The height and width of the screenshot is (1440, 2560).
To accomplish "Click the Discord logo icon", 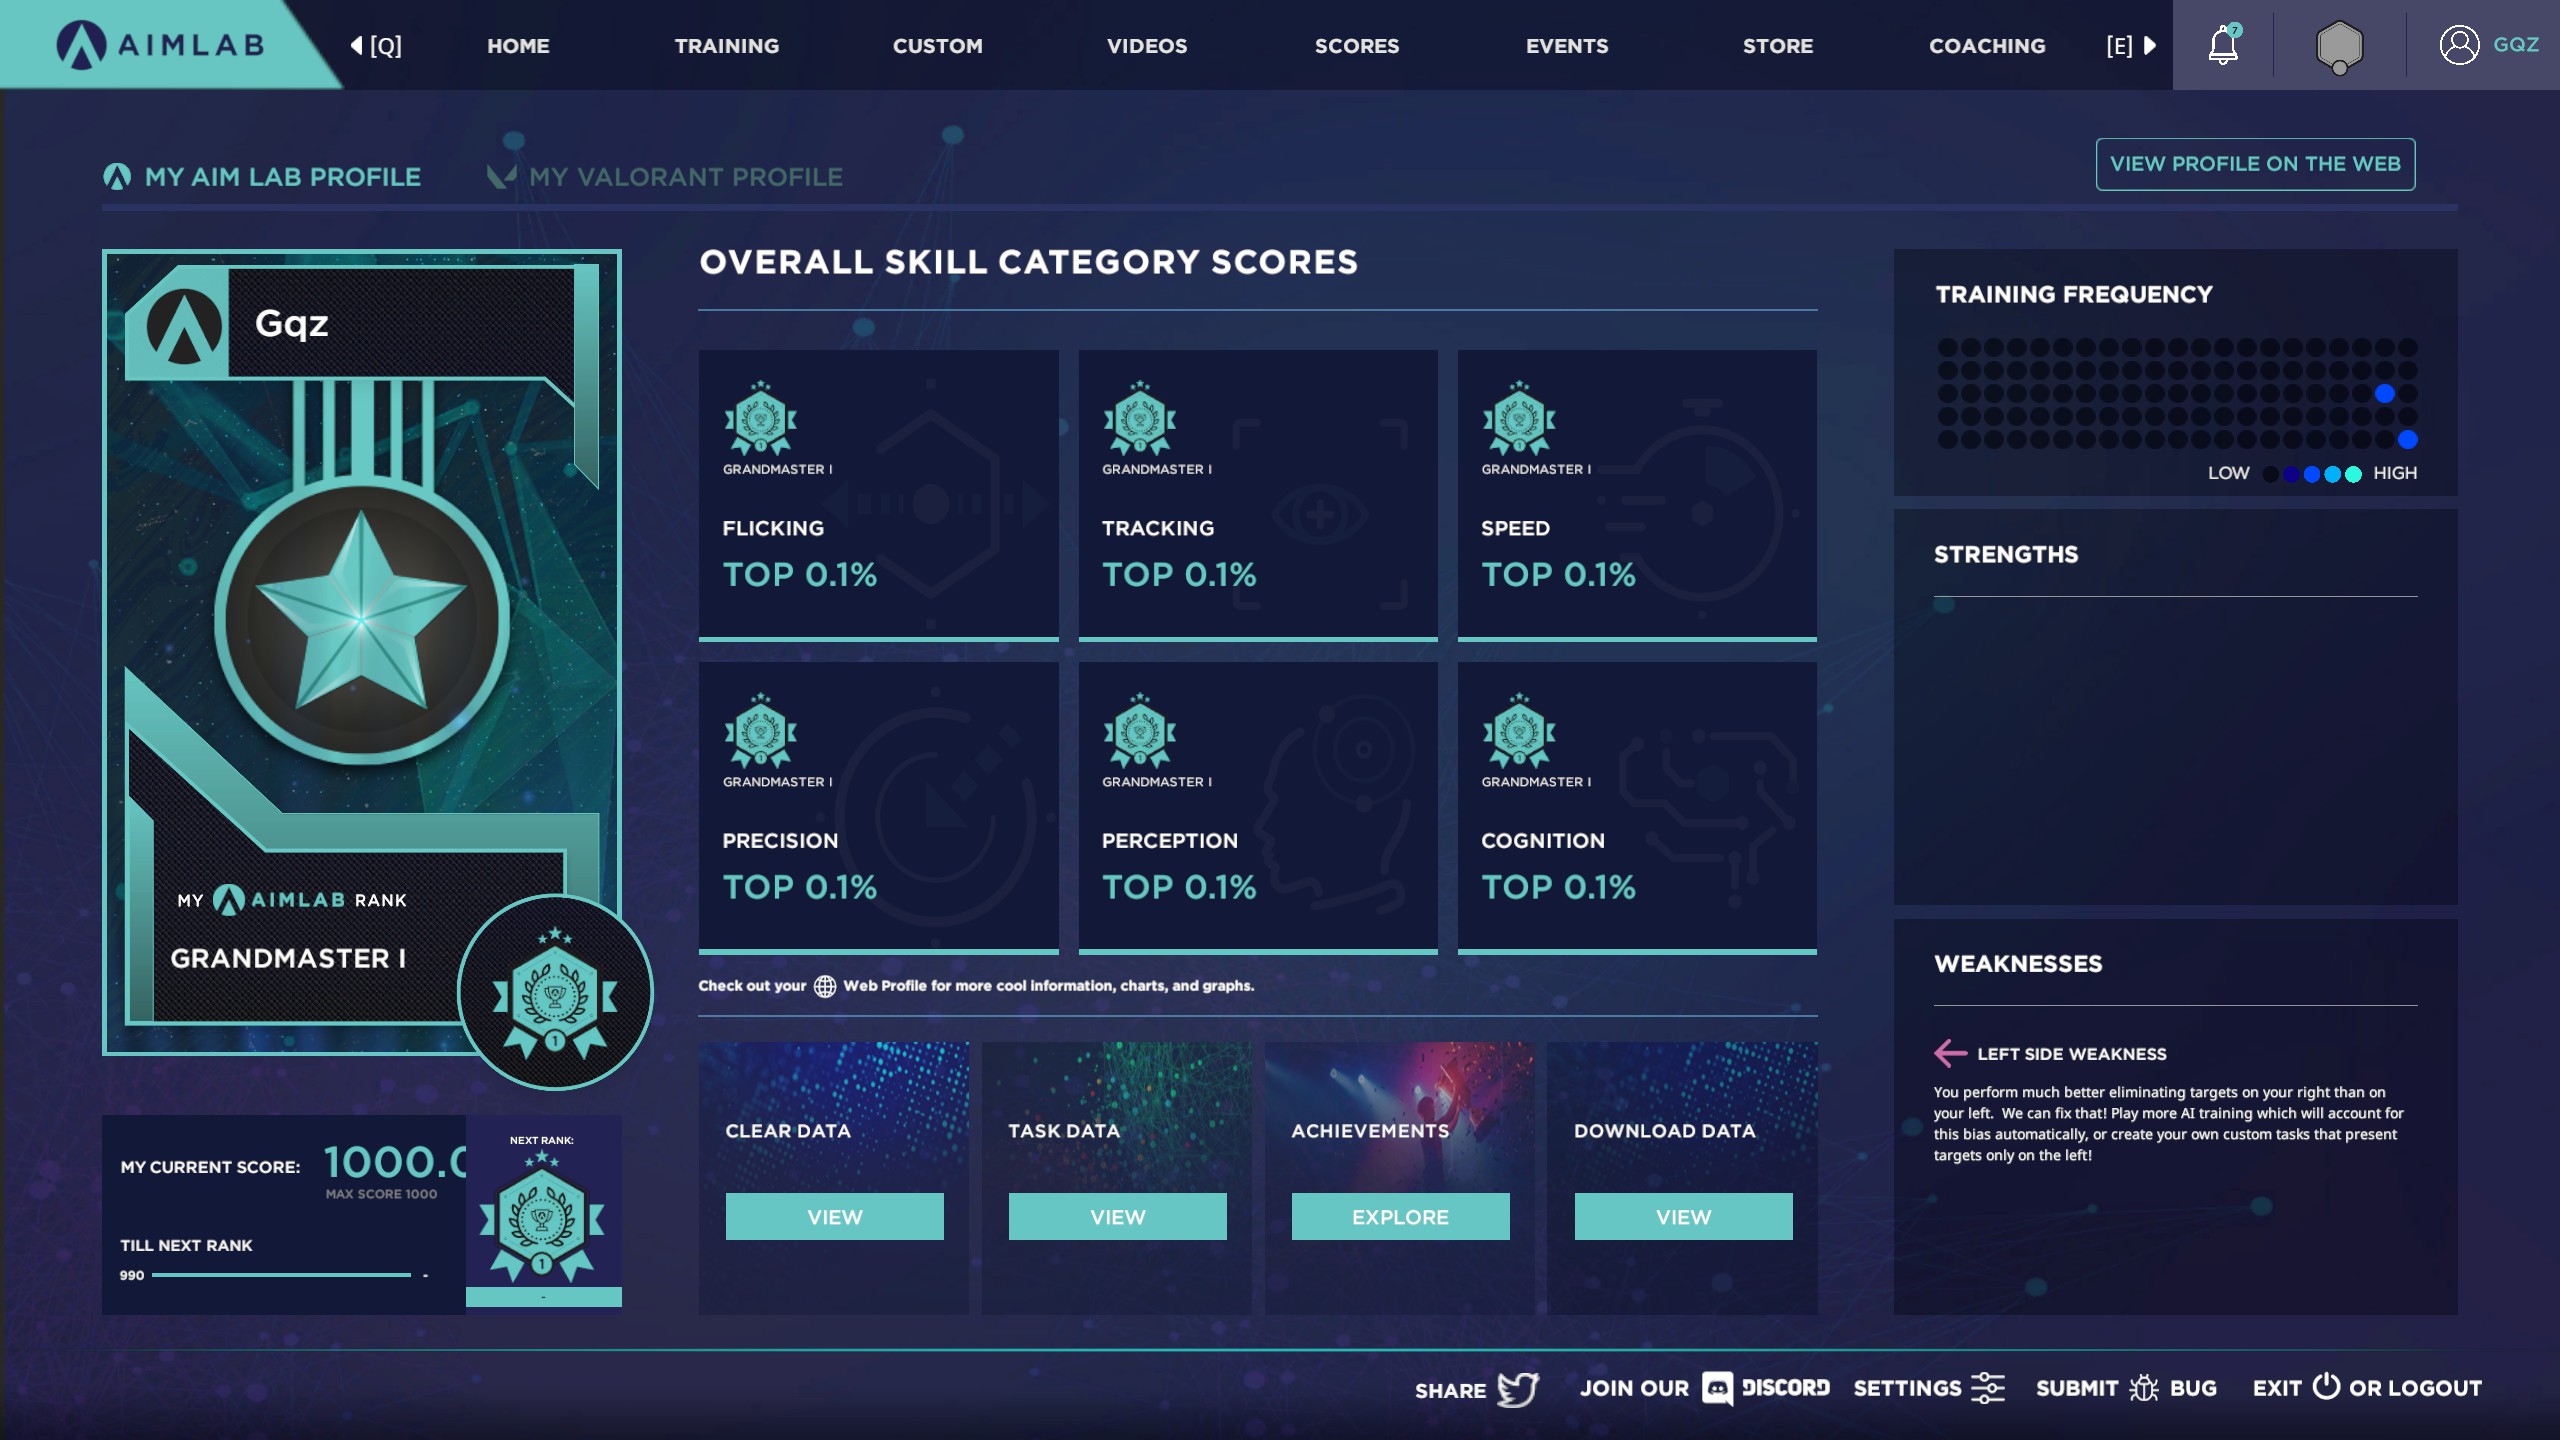I will pyautogui.click(x=1717, y=1388).
